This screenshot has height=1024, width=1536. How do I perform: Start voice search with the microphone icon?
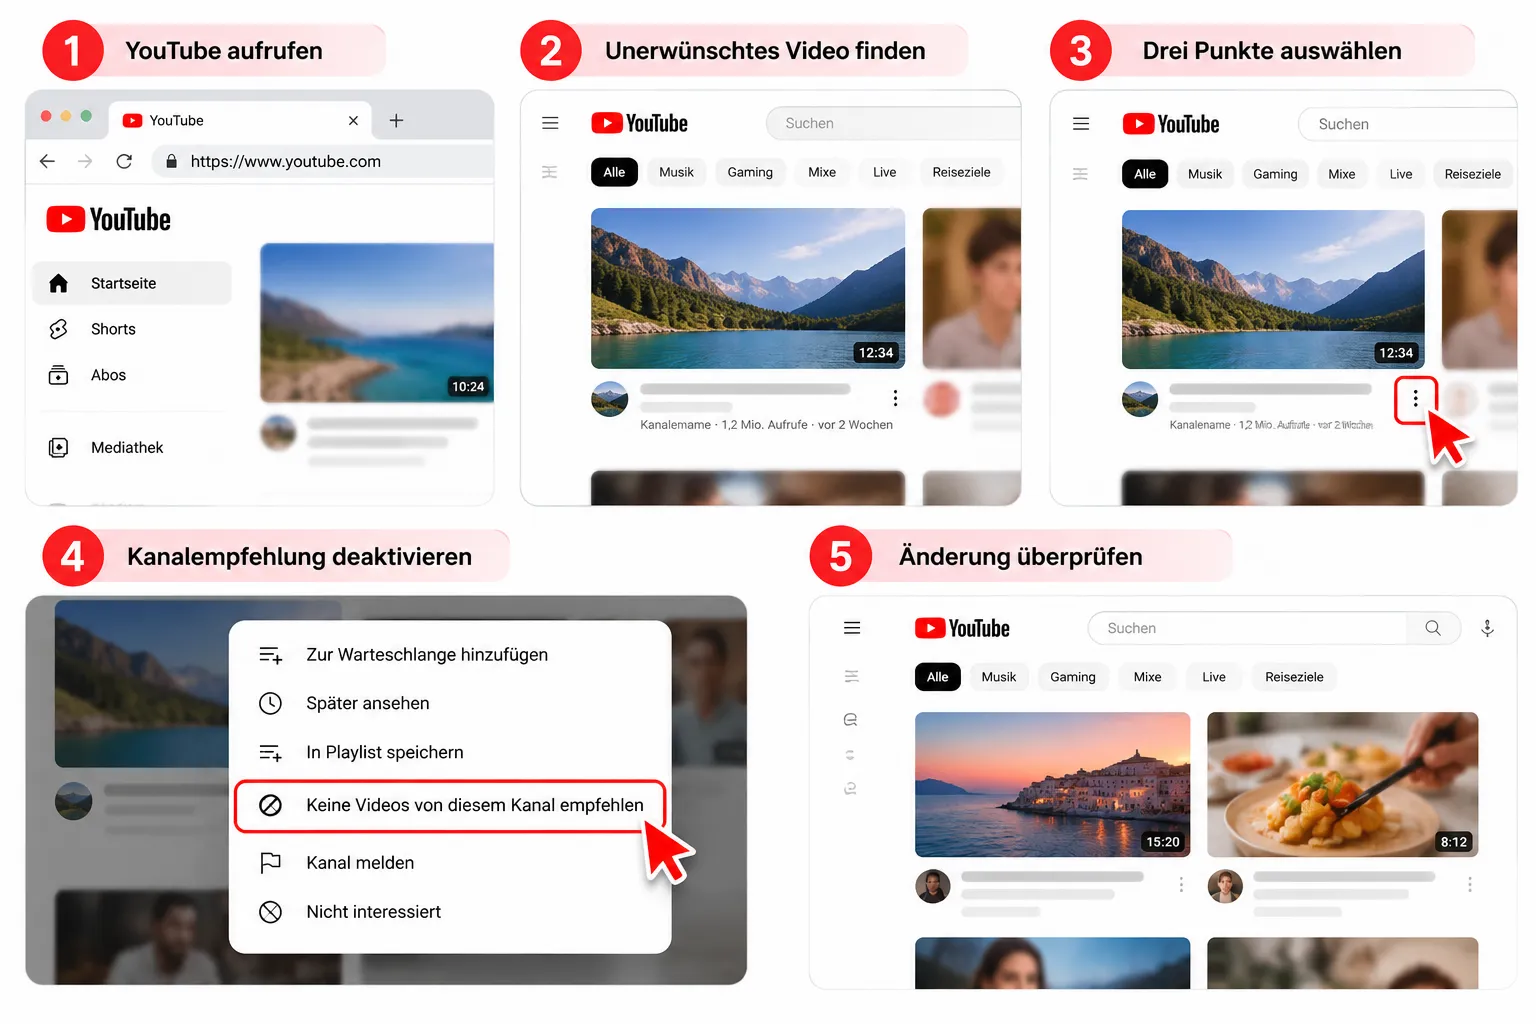1488,628
